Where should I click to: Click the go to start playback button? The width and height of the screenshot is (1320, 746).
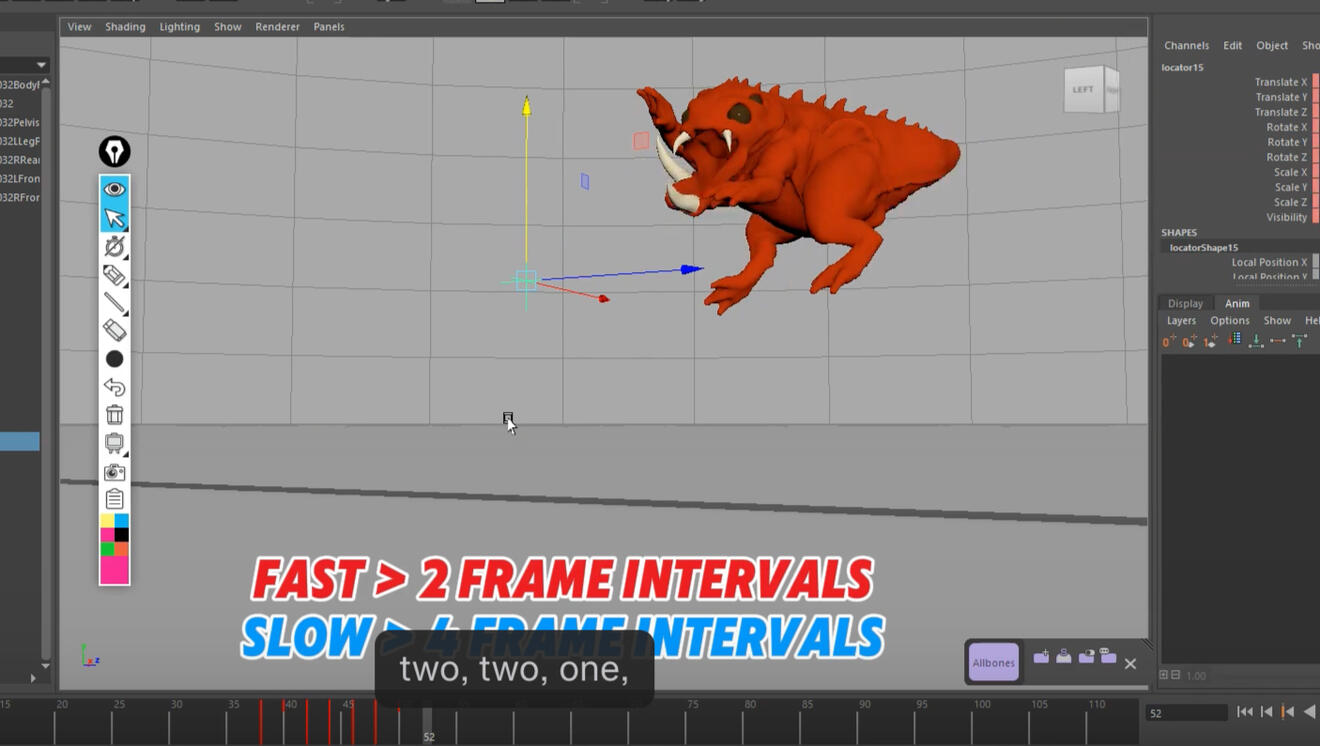[1244, 712]
